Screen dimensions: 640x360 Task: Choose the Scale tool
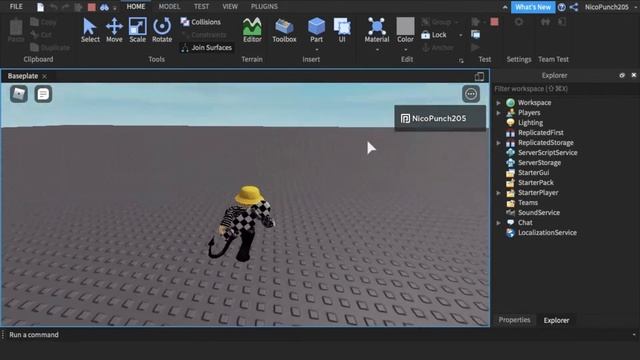click(138, 30)
